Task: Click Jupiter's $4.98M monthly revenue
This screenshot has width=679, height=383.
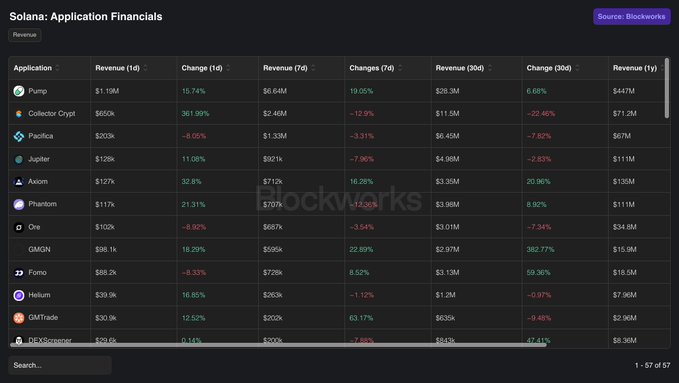Action: (x=447, y=159)
